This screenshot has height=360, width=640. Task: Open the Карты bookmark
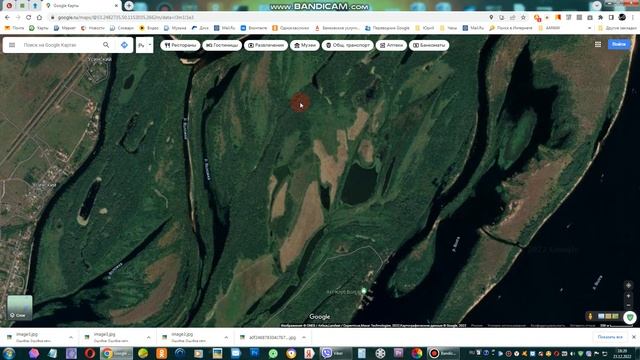point(38,28)
